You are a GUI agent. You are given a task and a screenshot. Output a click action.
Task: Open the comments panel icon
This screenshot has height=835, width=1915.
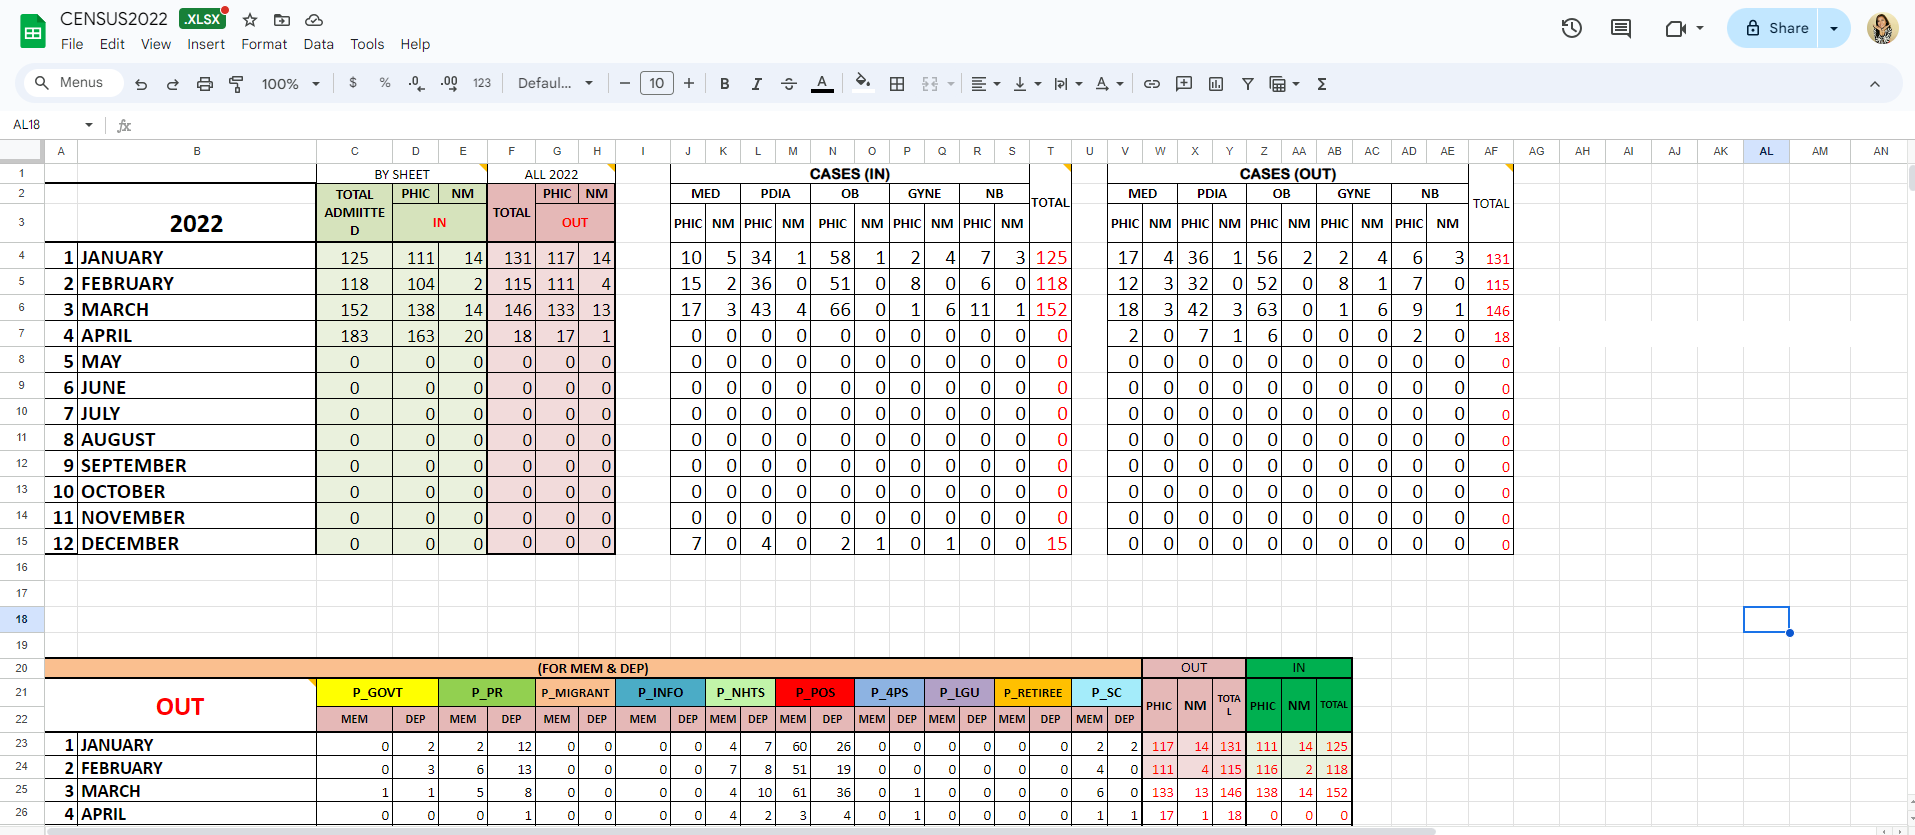(x=1621, y=28)
